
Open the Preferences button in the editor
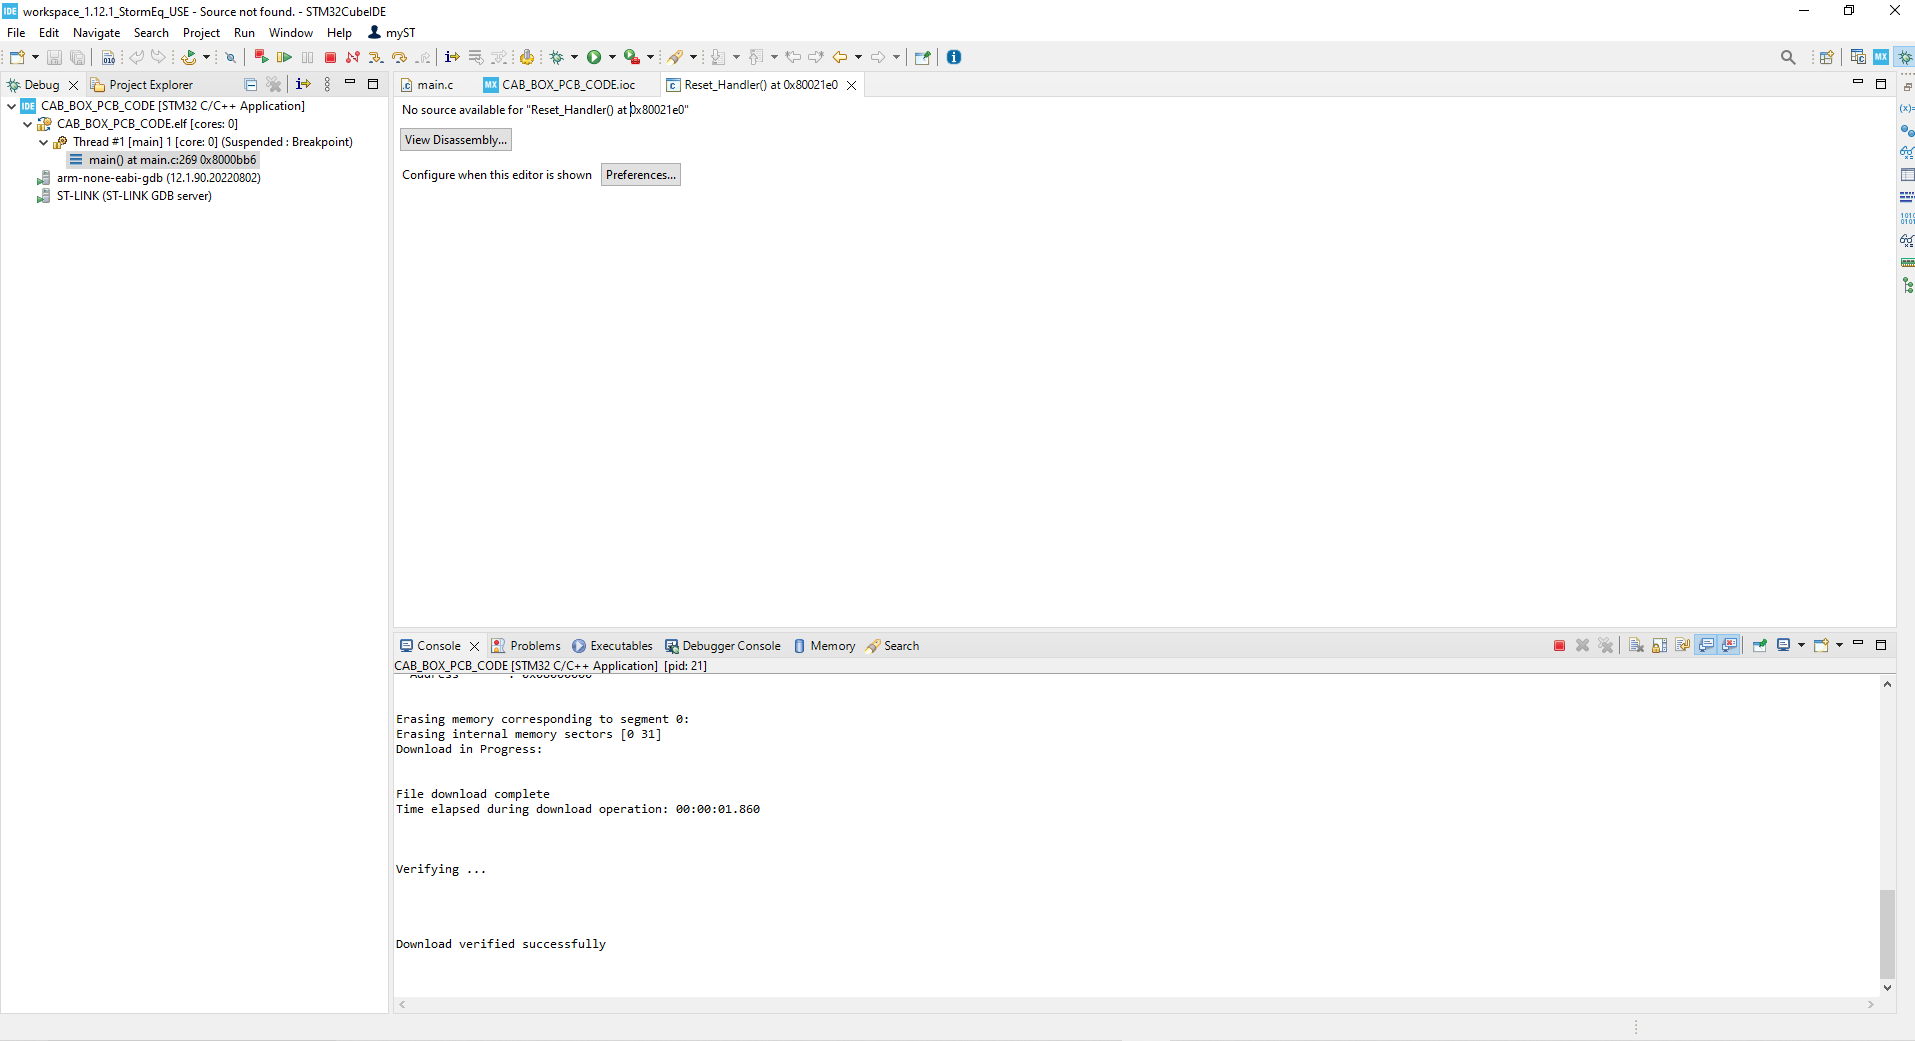(x=640, y=175)
